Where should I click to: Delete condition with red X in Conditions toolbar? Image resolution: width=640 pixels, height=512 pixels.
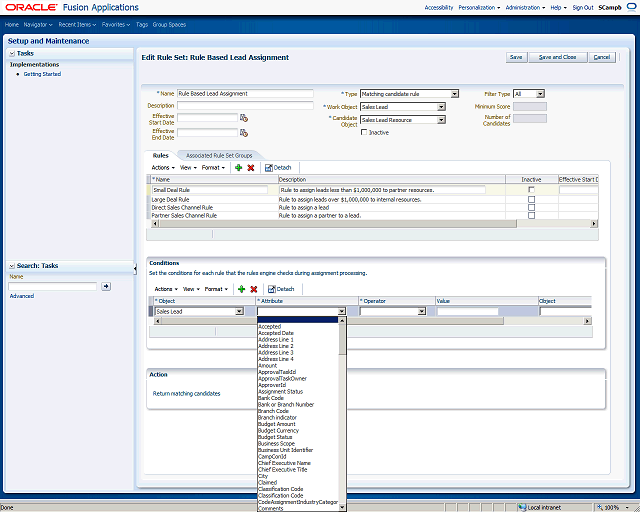click(x=254, y=289)
